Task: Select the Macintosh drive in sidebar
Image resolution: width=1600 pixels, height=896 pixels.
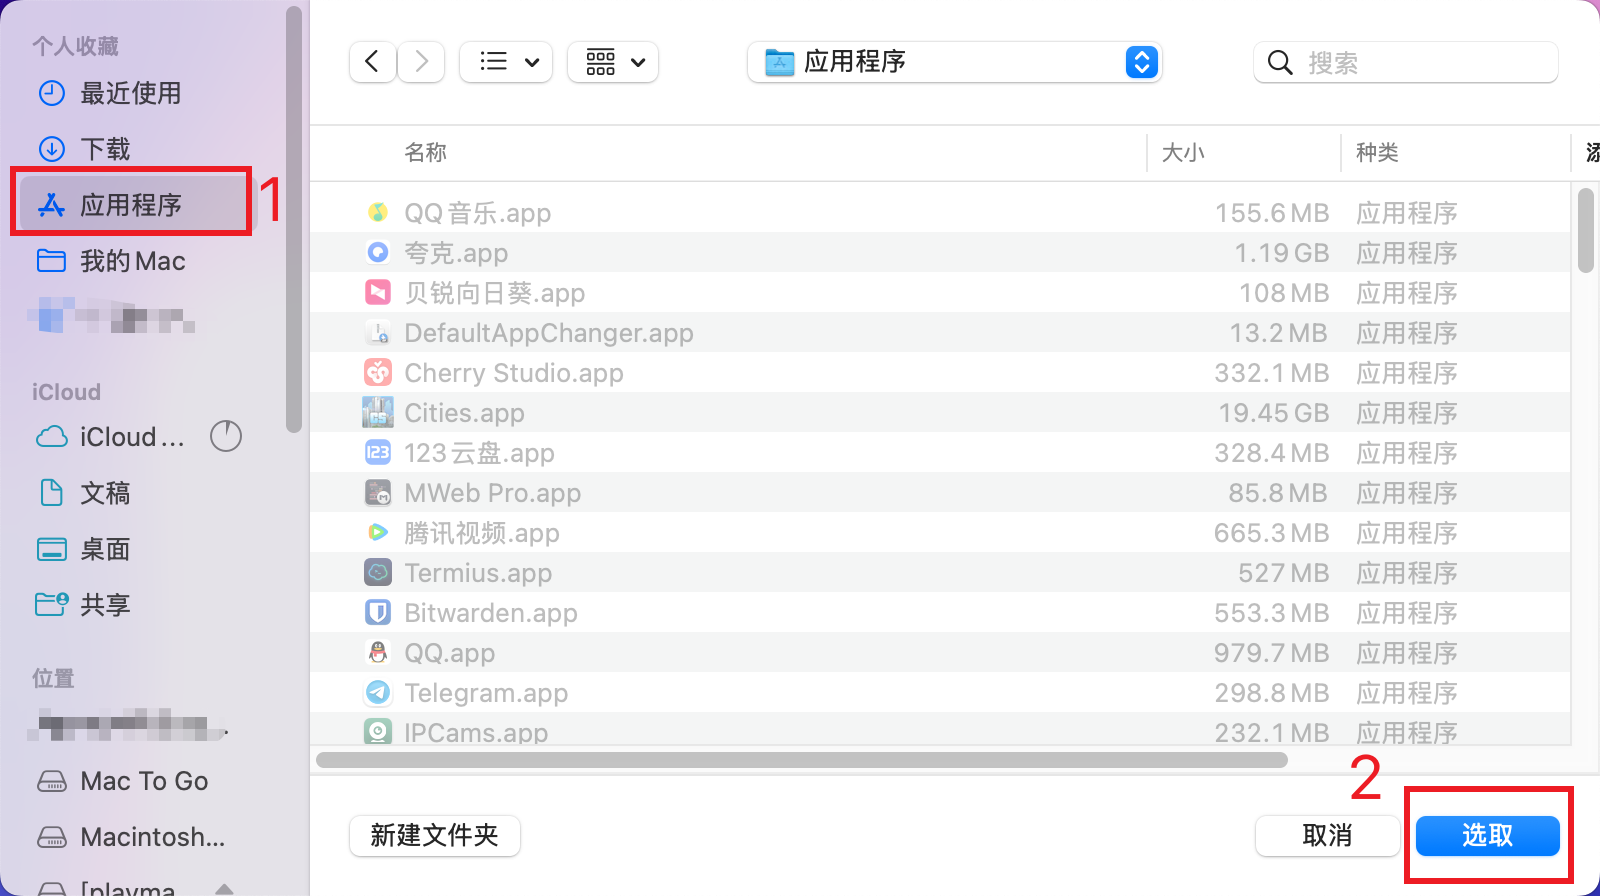Action: [130, 837]
